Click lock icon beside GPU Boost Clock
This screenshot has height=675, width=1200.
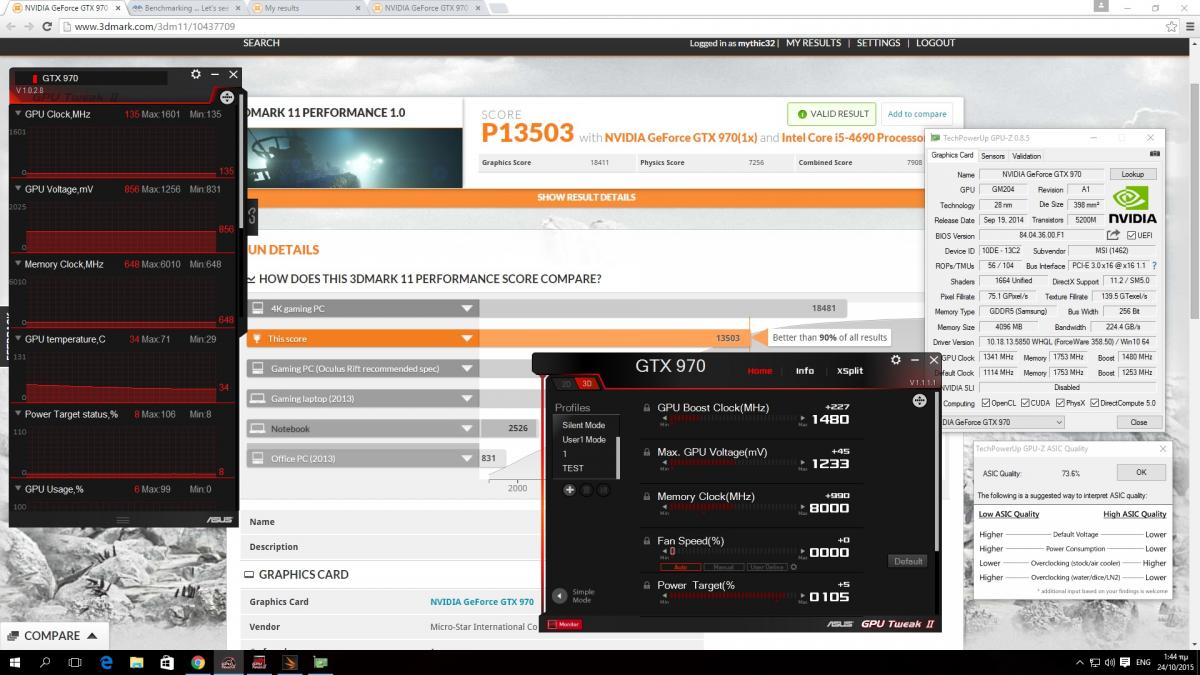coord(647,408)
